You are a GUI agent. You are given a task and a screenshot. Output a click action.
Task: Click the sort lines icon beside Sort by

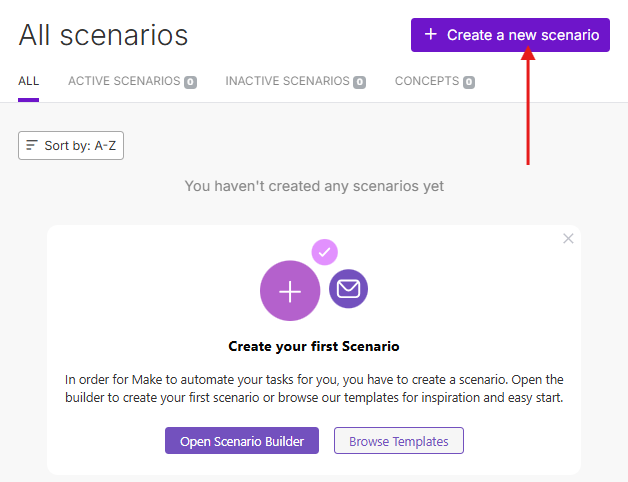[x=32, y=146]
